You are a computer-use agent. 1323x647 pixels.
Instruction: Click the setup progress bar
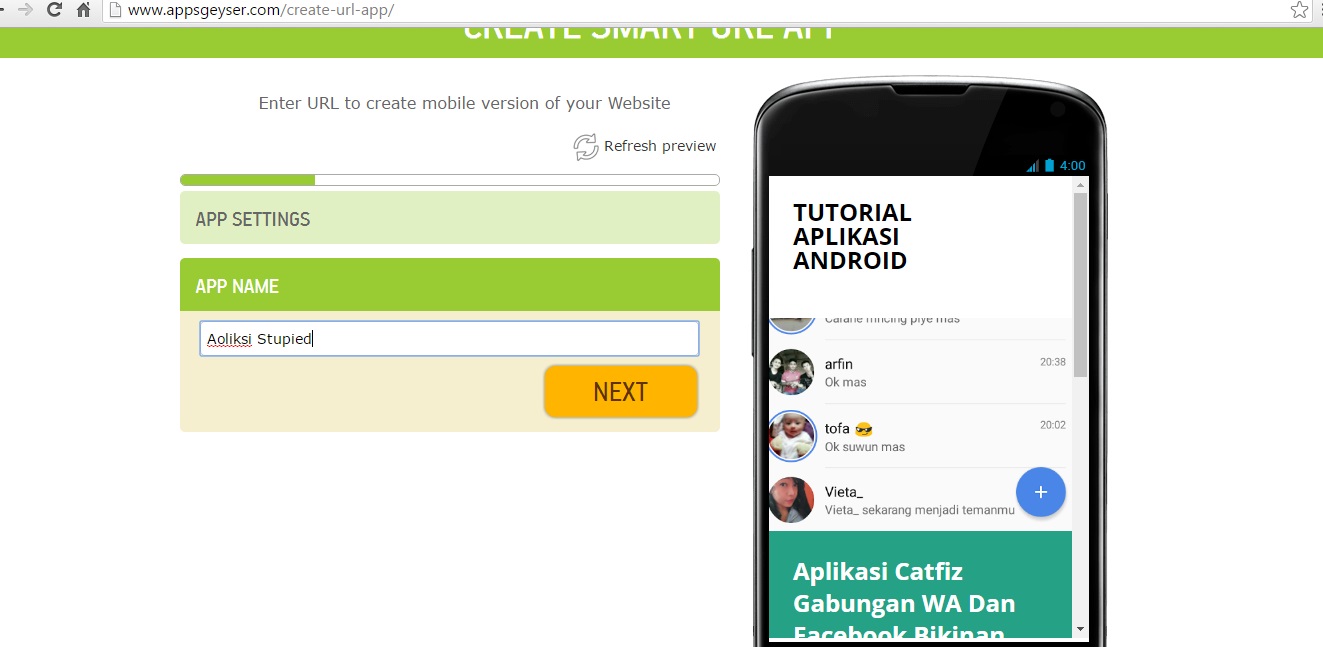(449, 179)
